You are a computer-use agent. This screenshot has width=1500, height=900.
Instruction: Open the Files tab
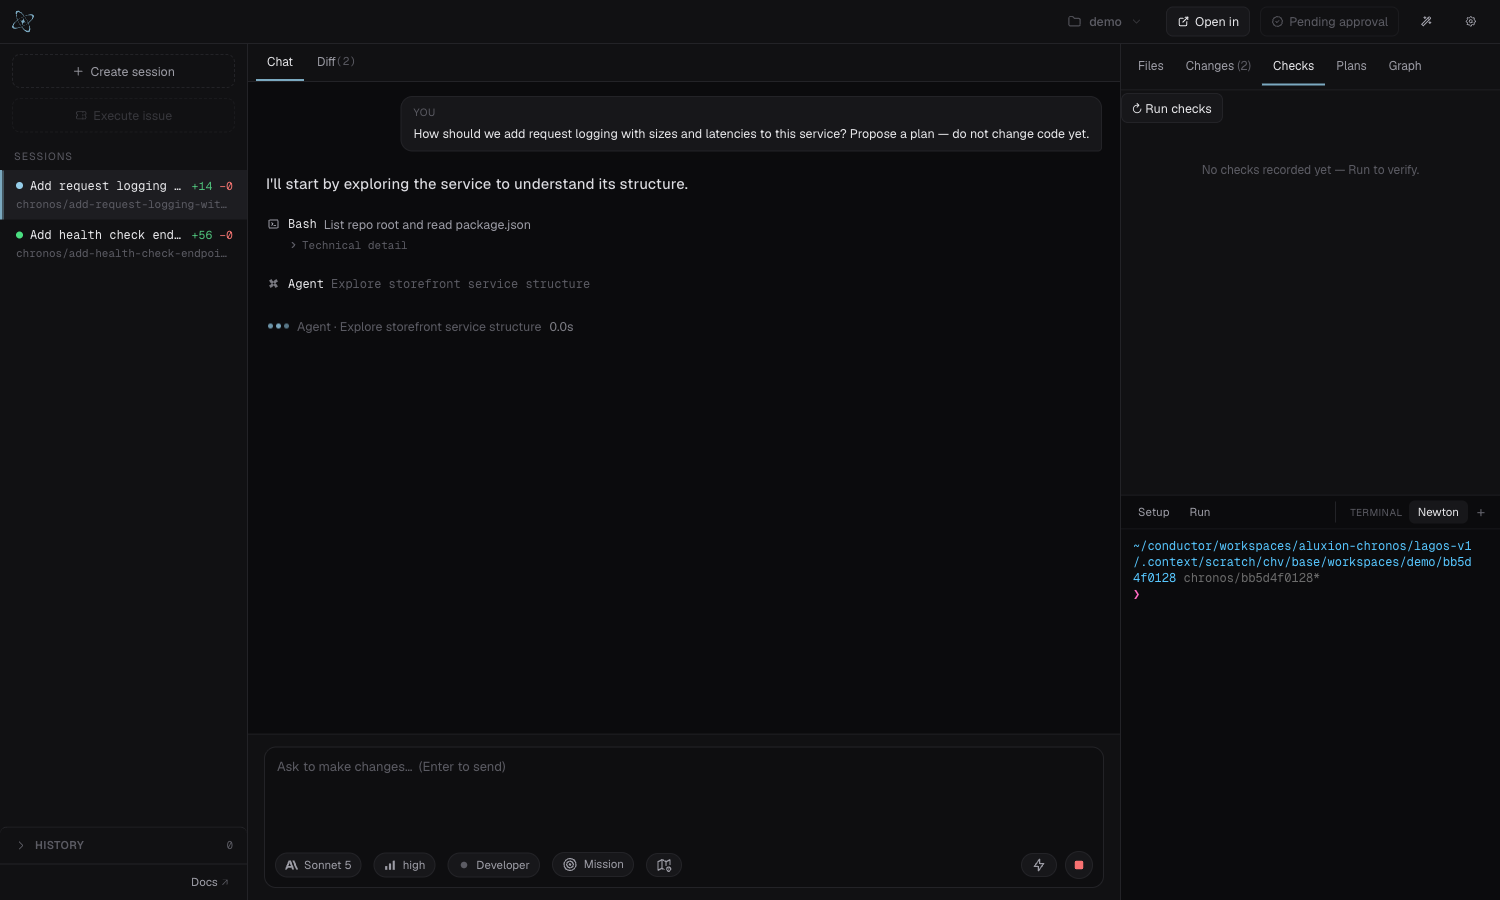pyautogui.click(x=1151, y=66)
